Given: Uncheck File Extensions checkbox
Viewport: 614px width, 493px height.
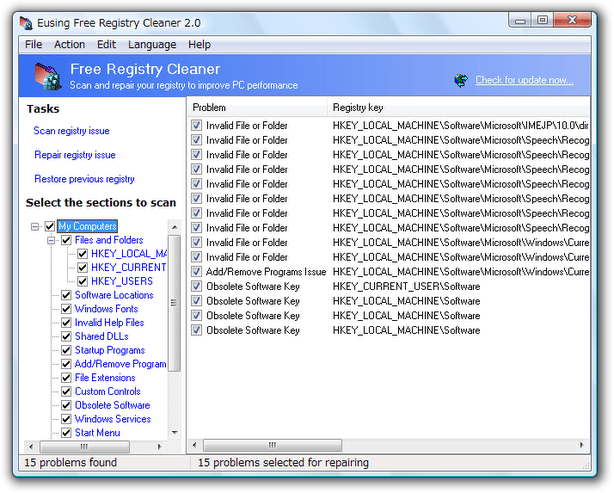Looking at the screenshot, I should 66,377.
